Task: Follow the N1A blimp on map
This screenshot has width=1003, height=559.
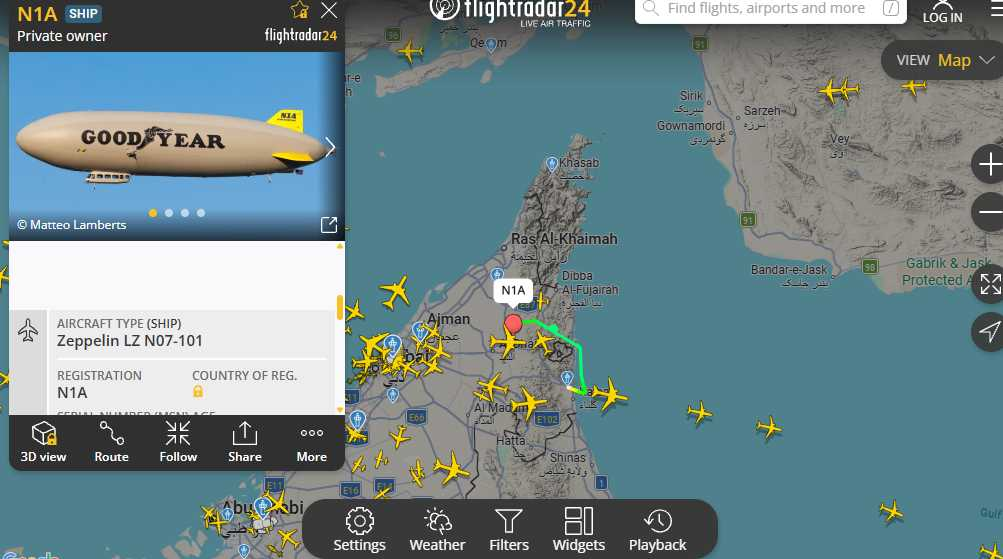Action: (178, 442)
